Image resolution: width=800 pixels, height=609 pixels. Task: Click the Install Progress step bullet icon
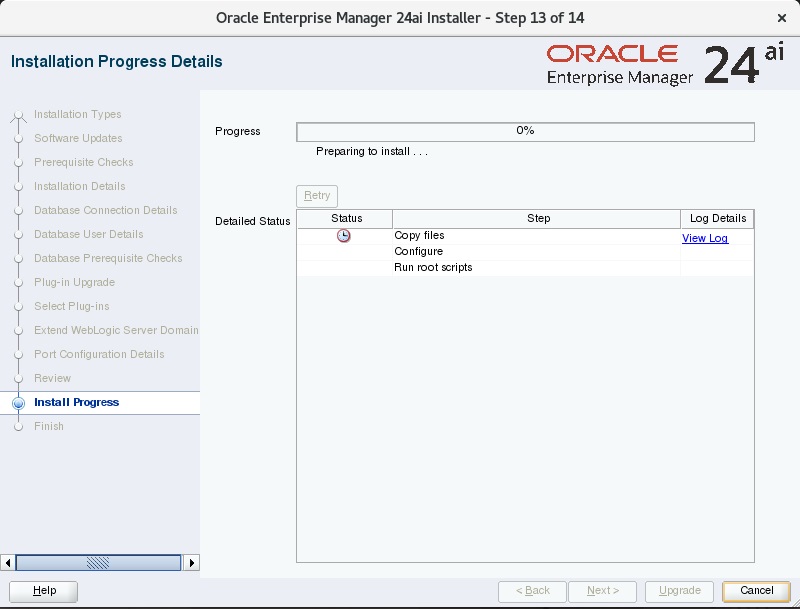[x=18, y=403]
